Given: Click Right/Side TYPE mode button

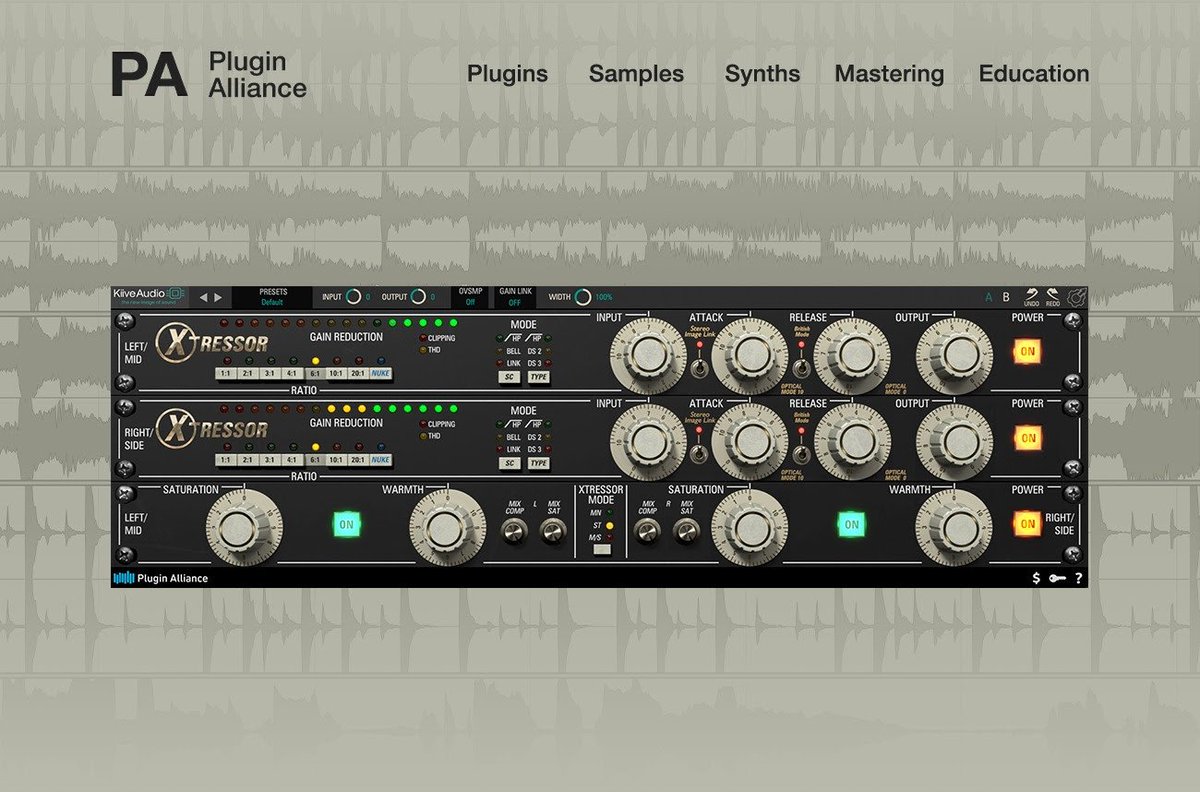Looking at the screenshot, I should [x=539, y=463].
